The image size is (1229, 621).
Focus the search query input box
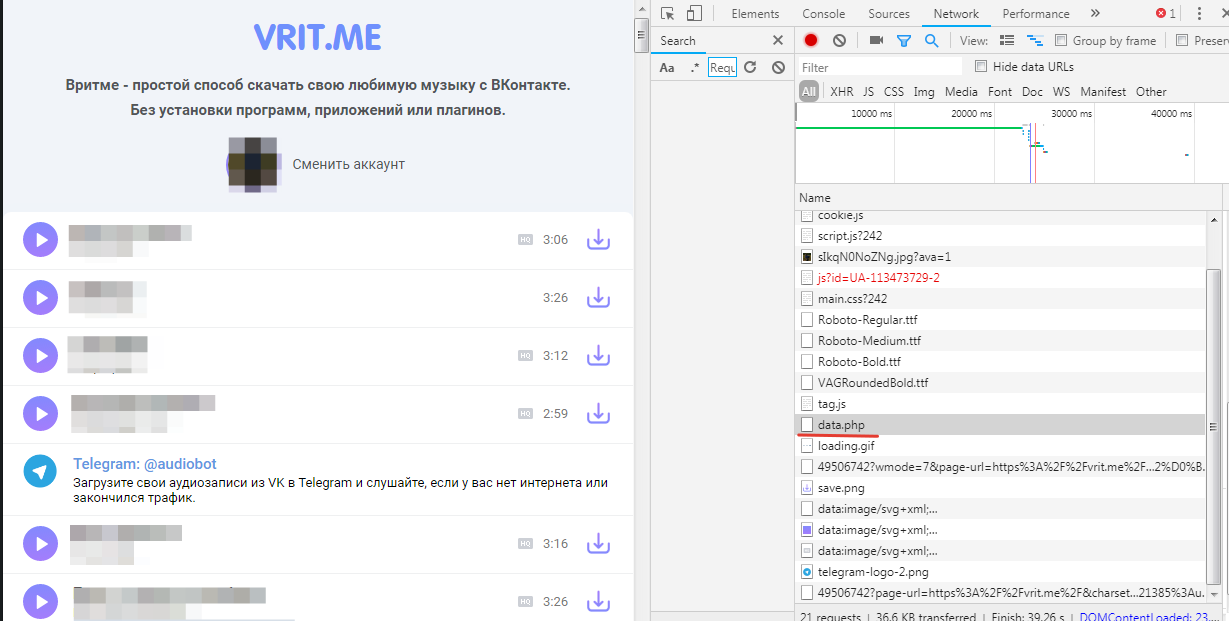[722, 68]
